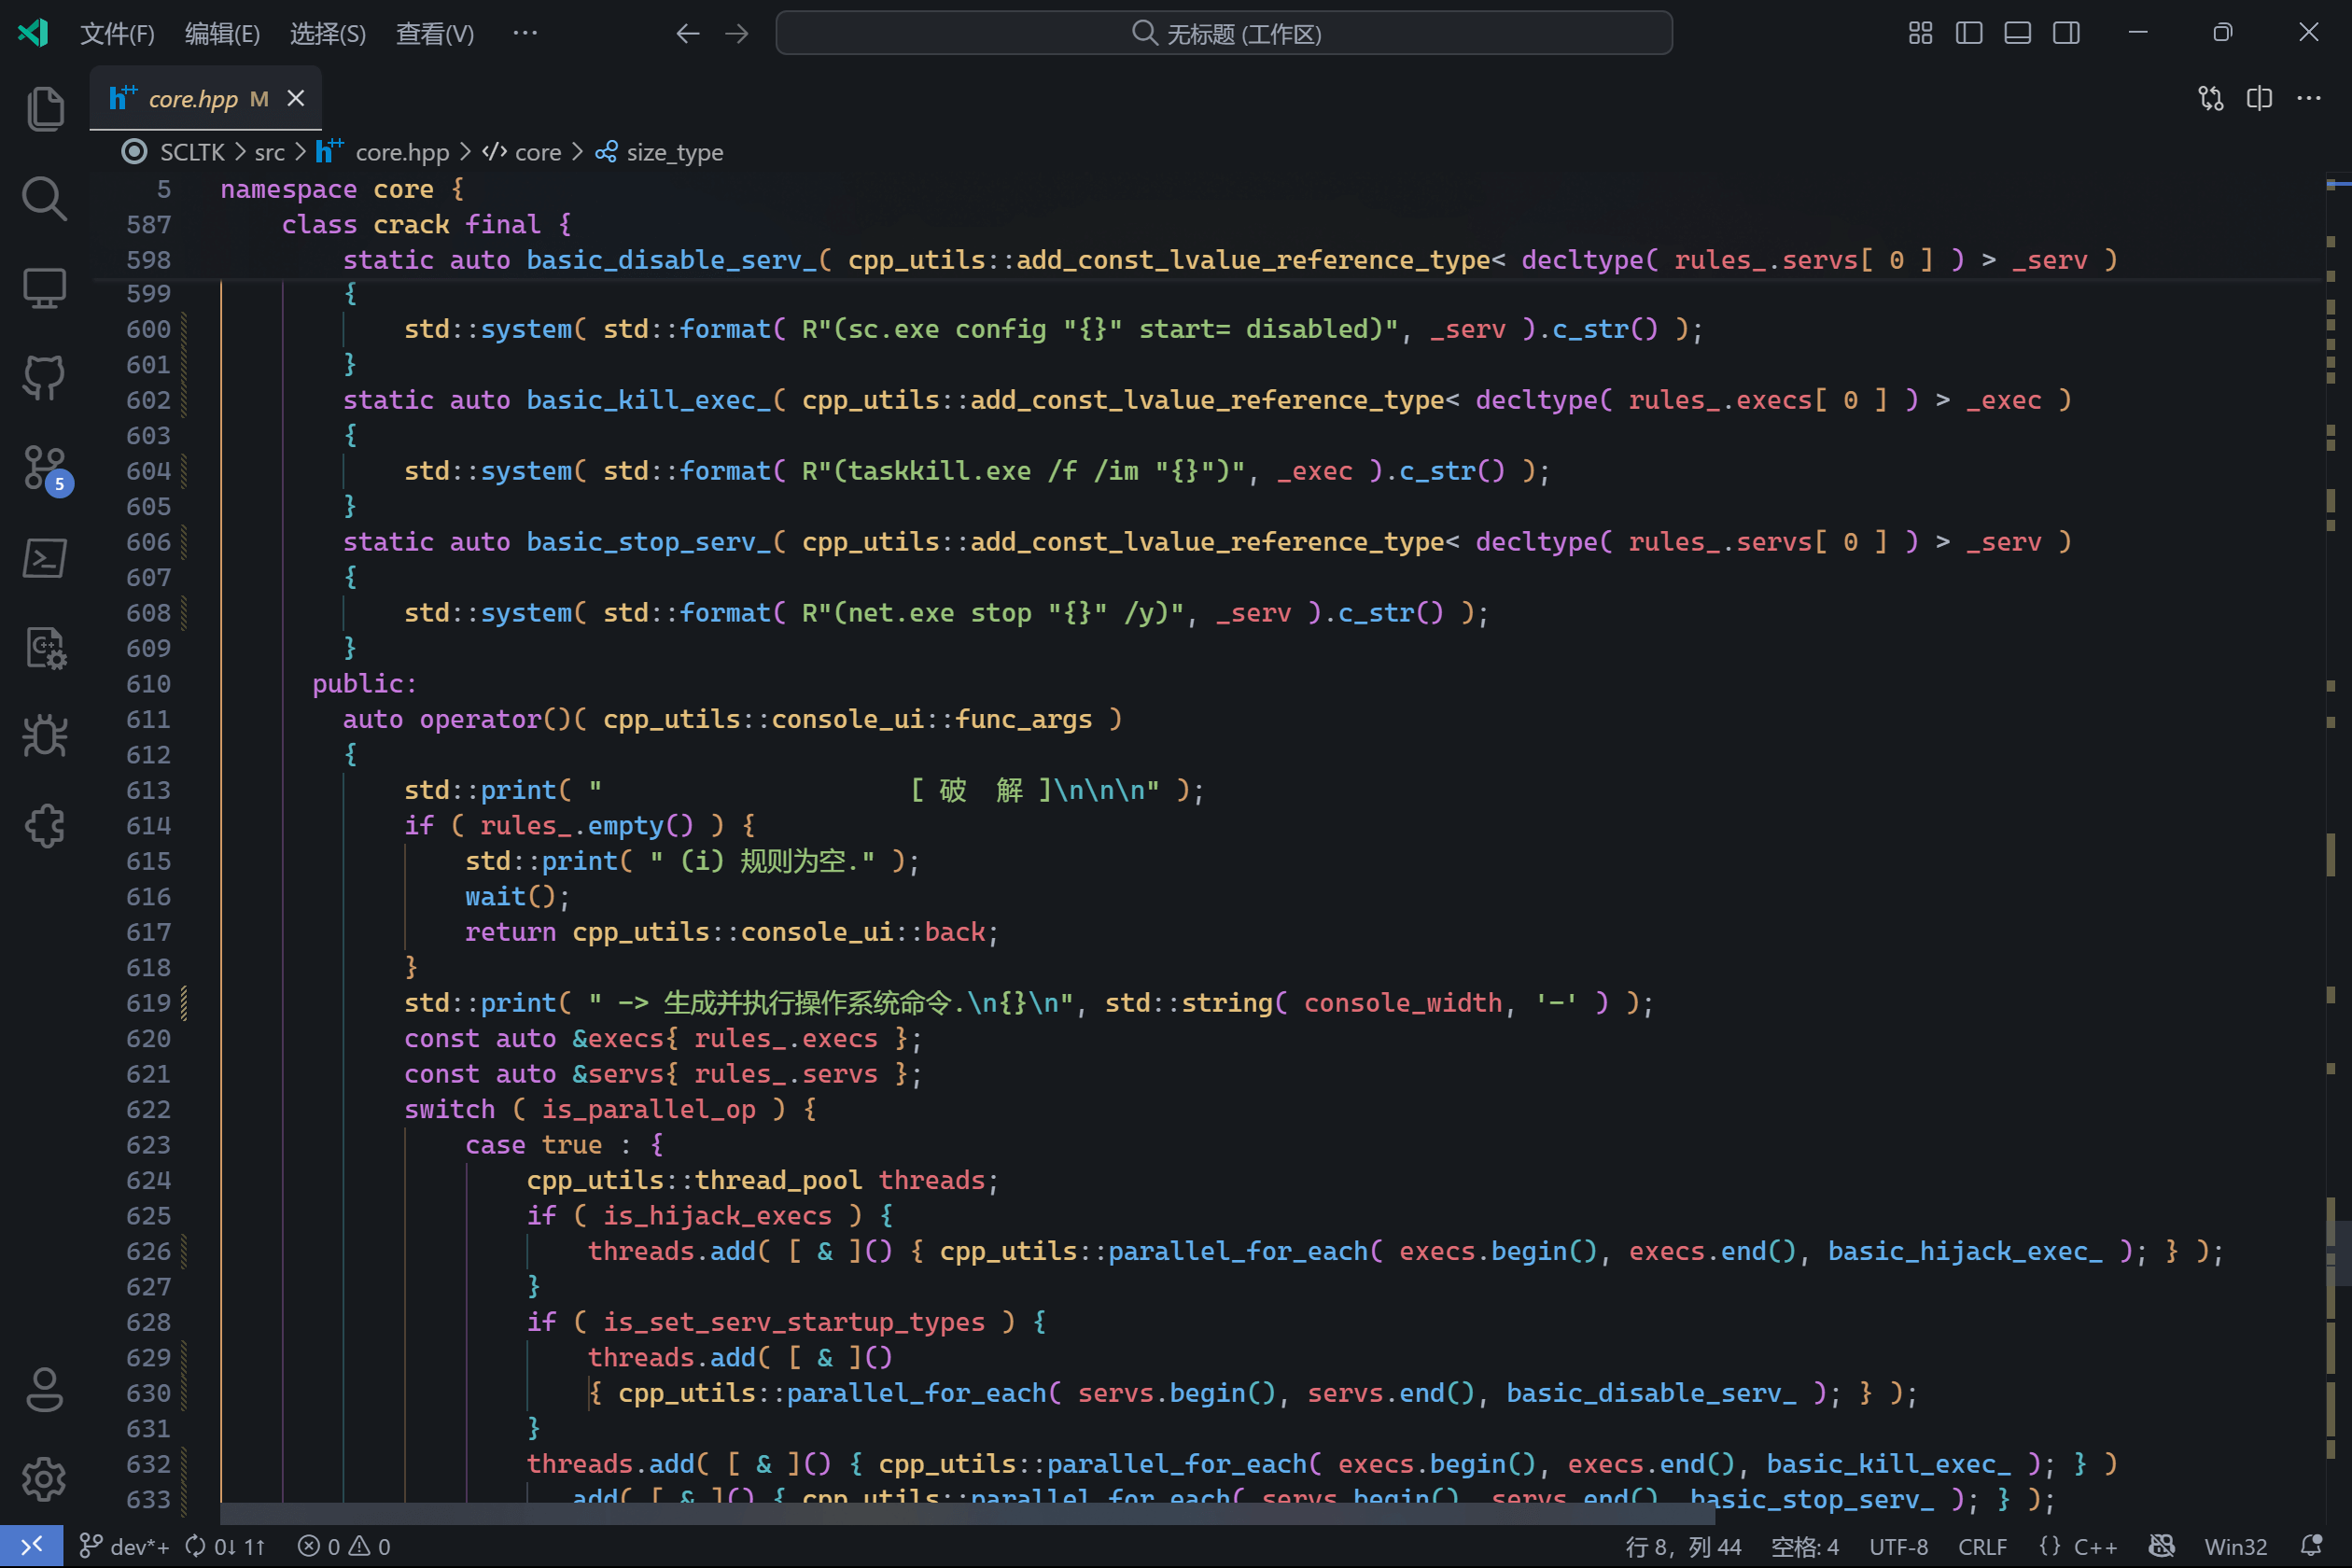Expand the core namespace breadcrumb
The width and height of the screenshot is (2352, 1568).
click(537, 152)
